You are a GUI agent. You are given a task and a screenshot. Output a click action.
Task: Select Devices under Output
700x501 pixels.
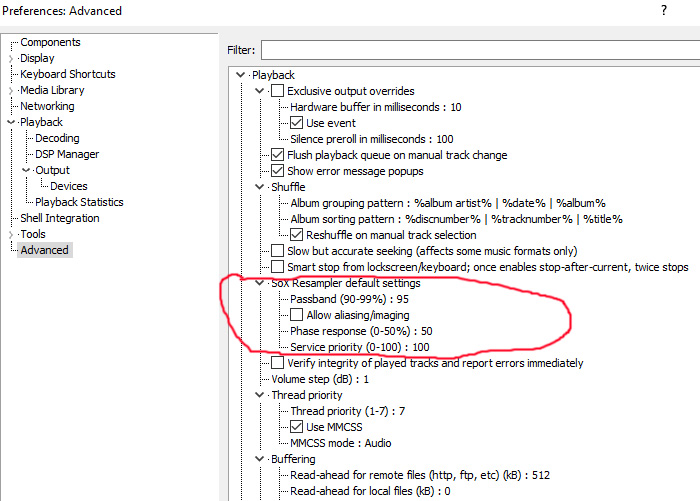68,186
